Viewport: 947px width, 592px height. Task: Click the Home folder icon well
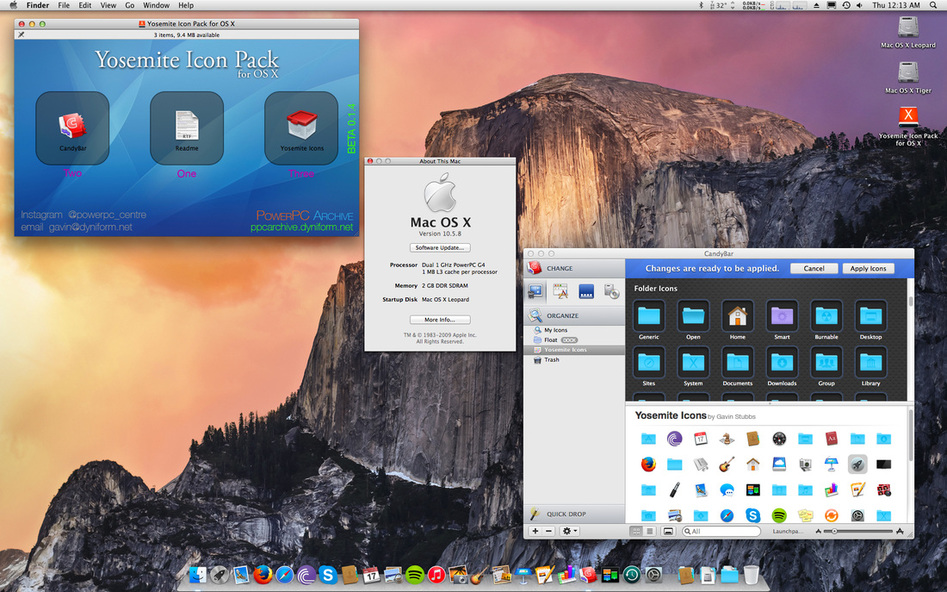[737, 316]
